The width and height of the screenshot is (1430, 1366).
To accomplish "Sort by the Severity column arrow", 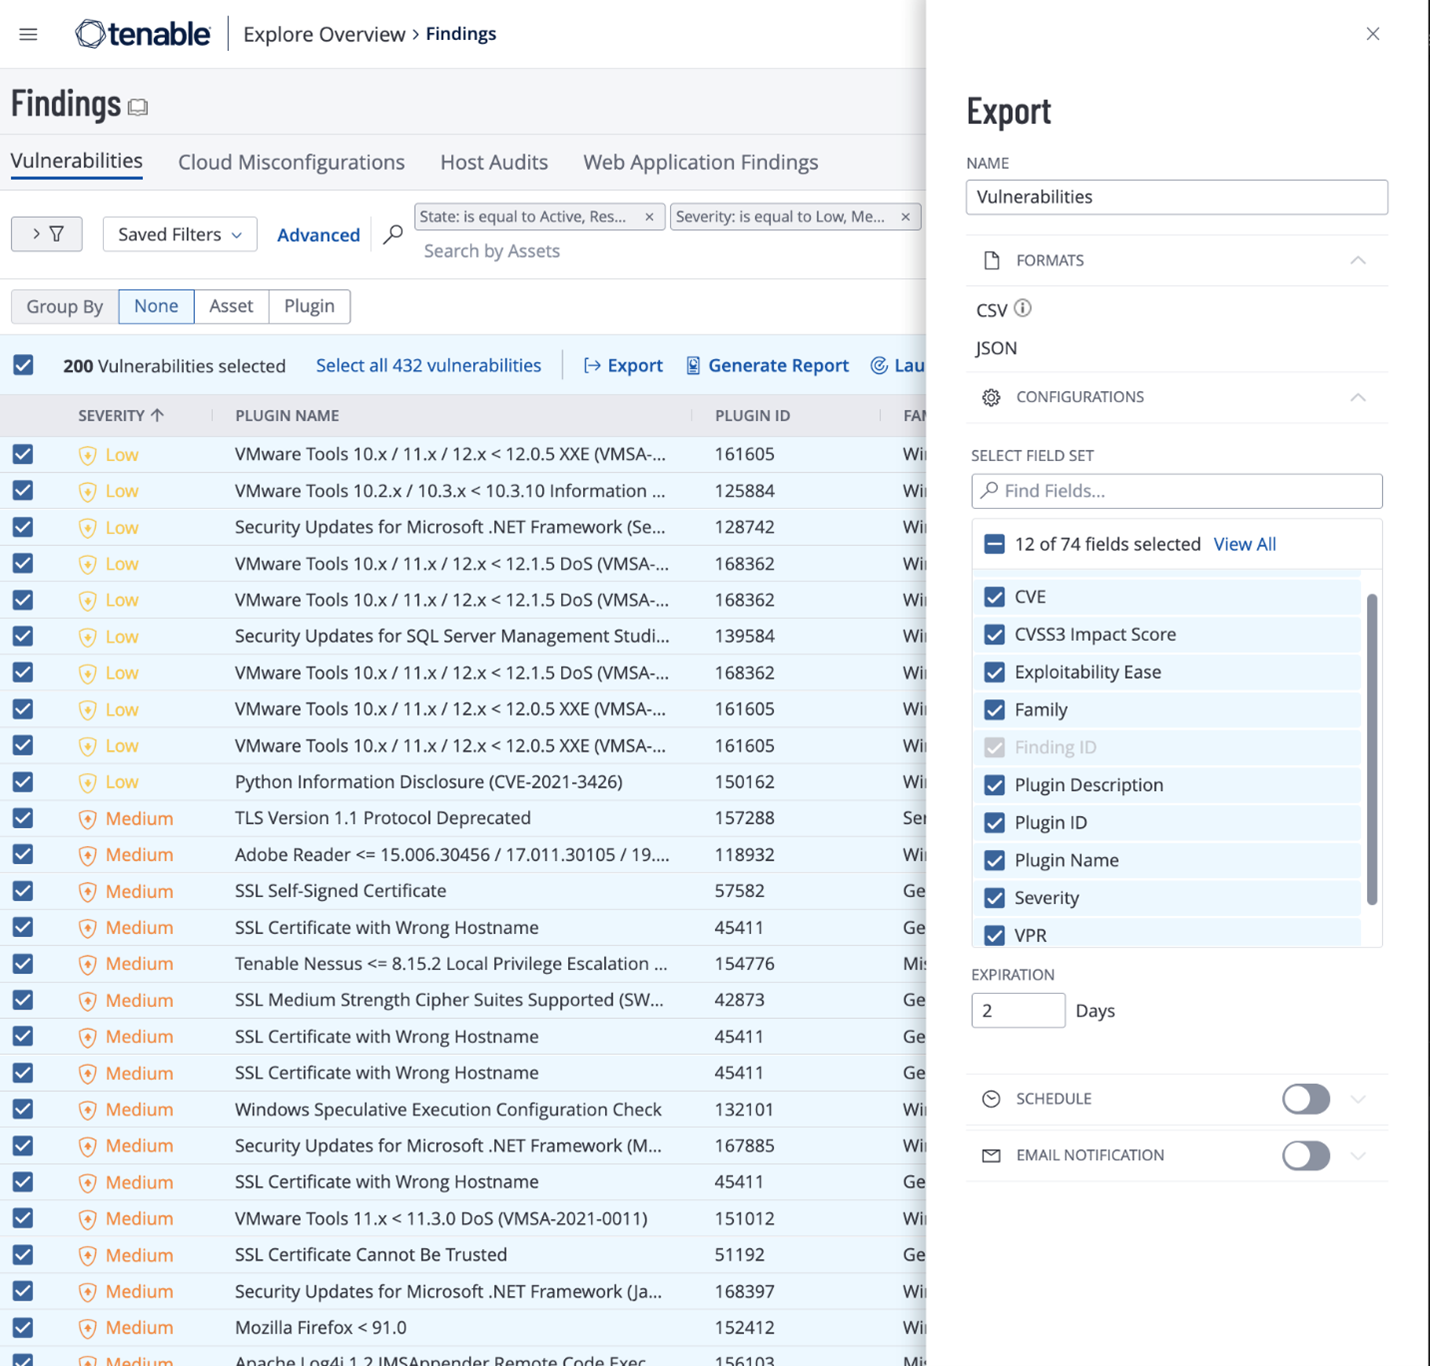I will point(157,415).
